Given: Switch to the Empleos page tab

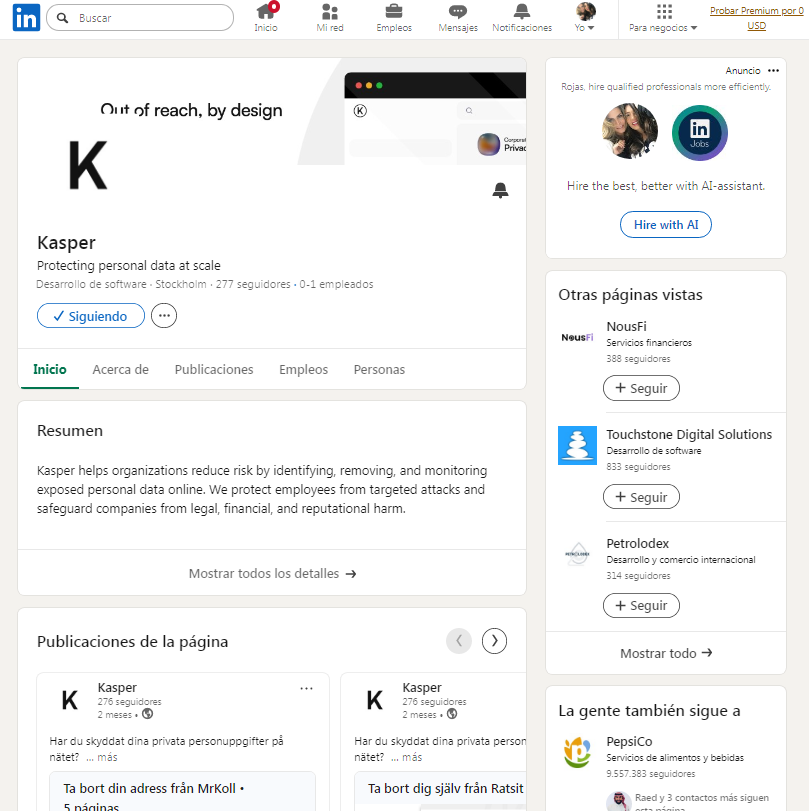Looking at the screenshot, I should pos(304,369).
